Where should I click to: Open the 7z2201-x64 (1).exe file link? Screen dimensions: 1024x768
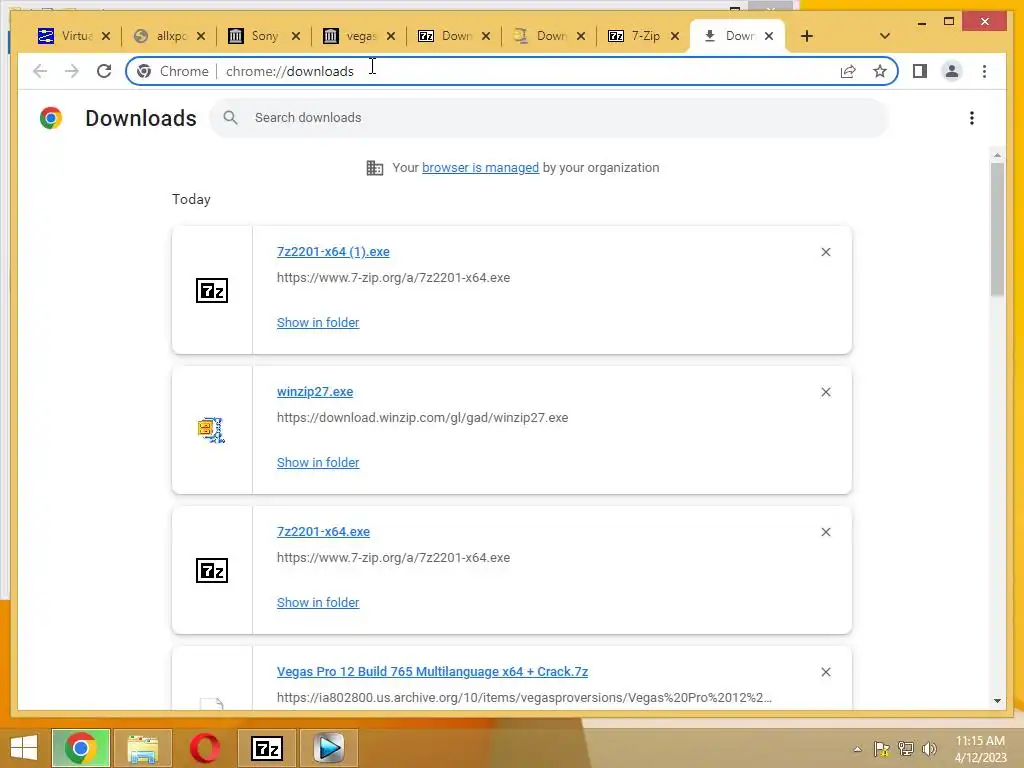[x=333, y=251]
